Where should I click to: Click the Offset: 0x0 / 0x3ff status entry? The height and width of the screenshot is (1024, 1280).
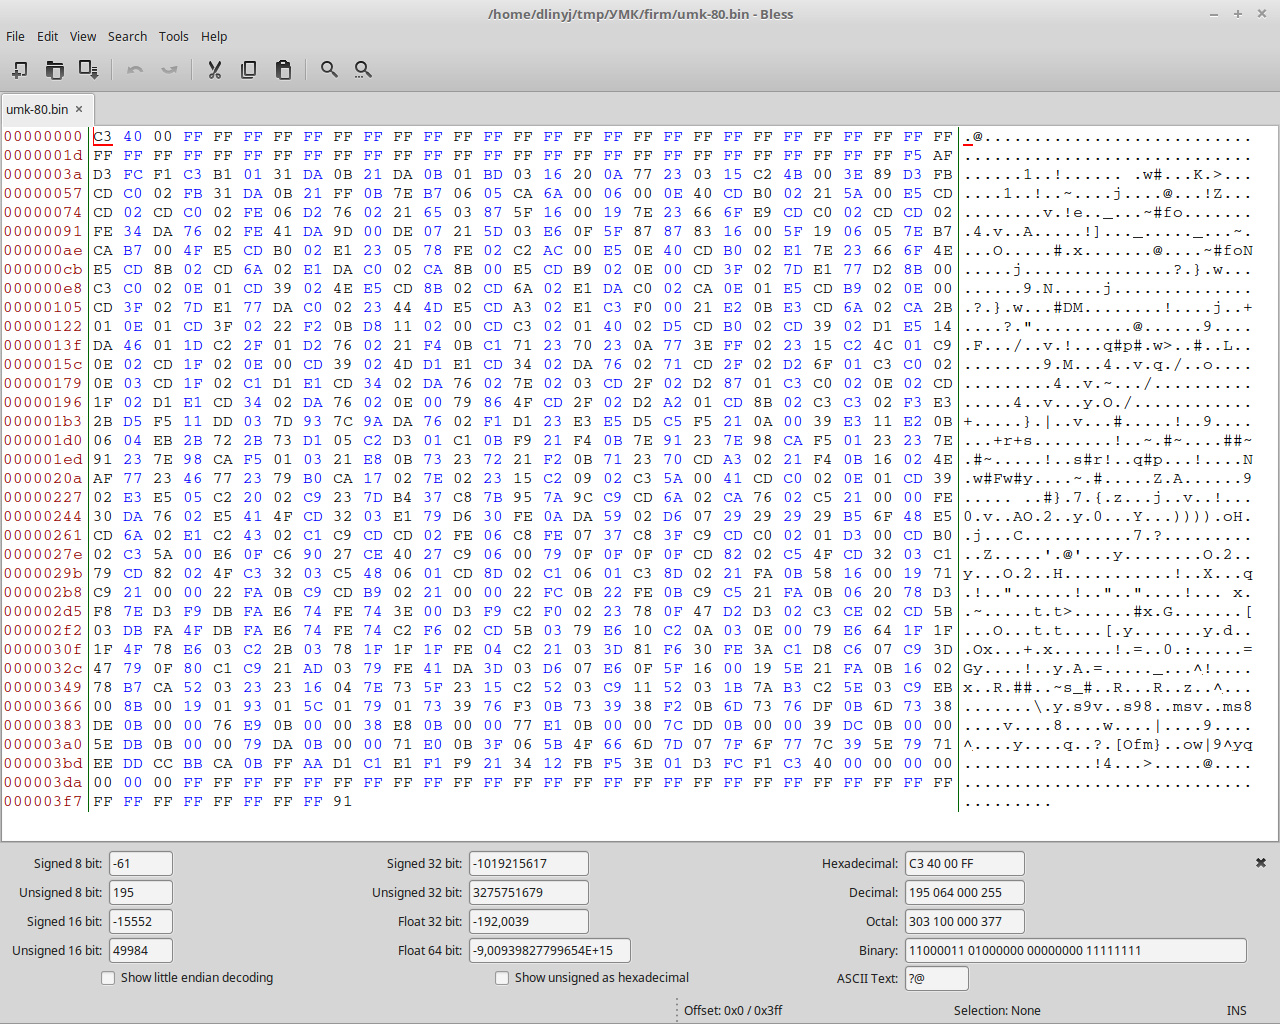click(733, 1011)
